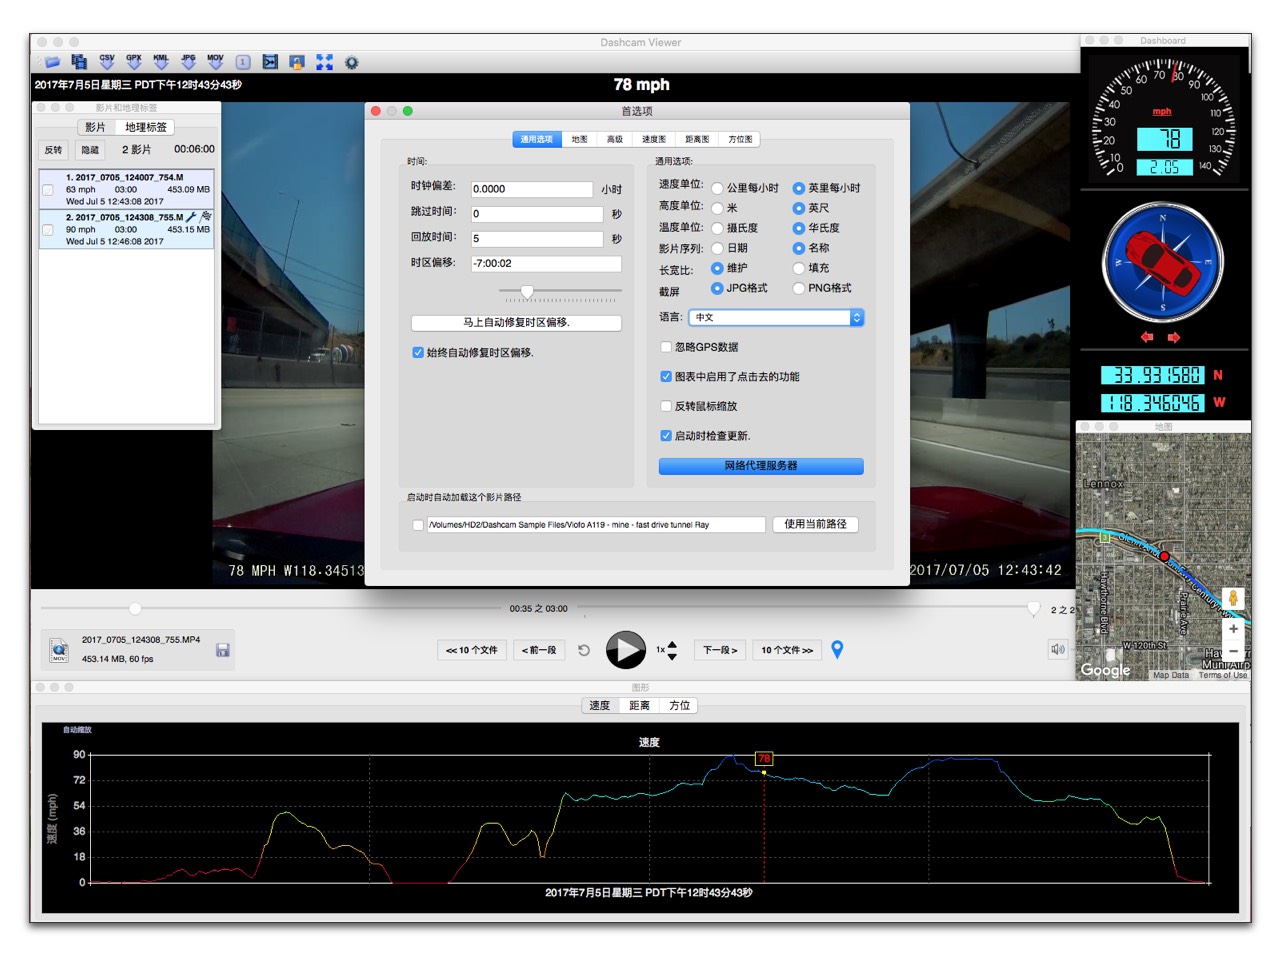Click the timezone offset slider knob

[x=527, y=291]
